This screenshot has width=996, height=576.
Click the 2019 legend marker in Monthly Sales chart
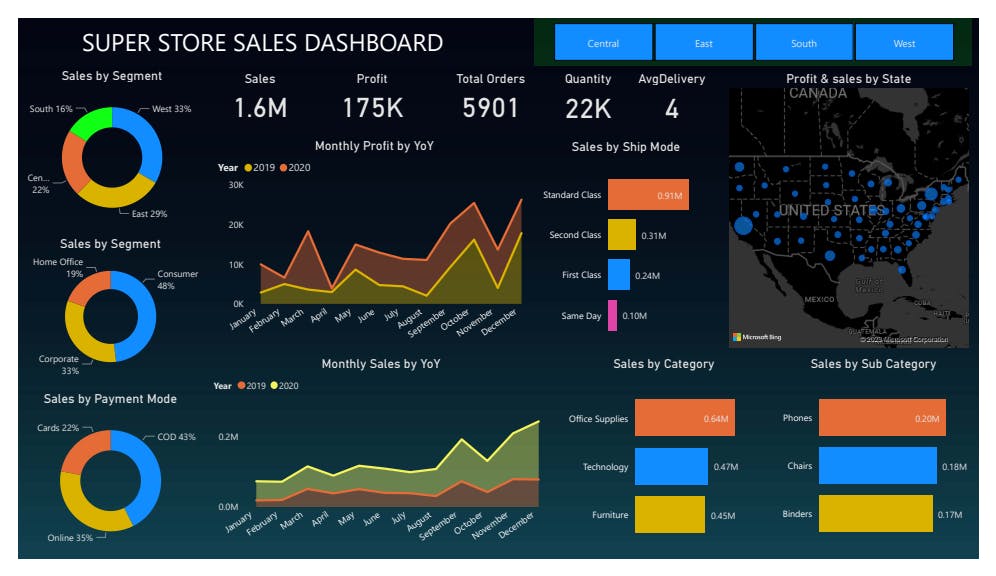(240, 386)
